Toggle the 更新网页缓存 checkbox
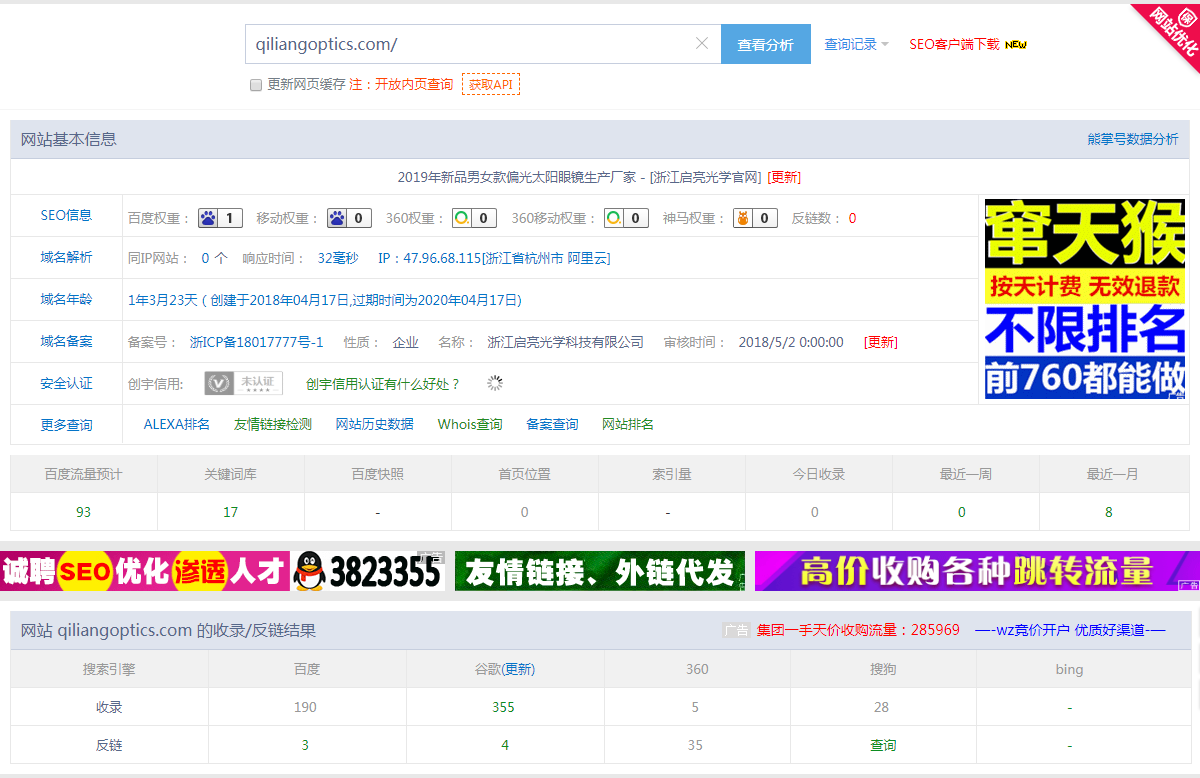The width and height of the screenshot is (1200, 778). click(x=256, y=85)
